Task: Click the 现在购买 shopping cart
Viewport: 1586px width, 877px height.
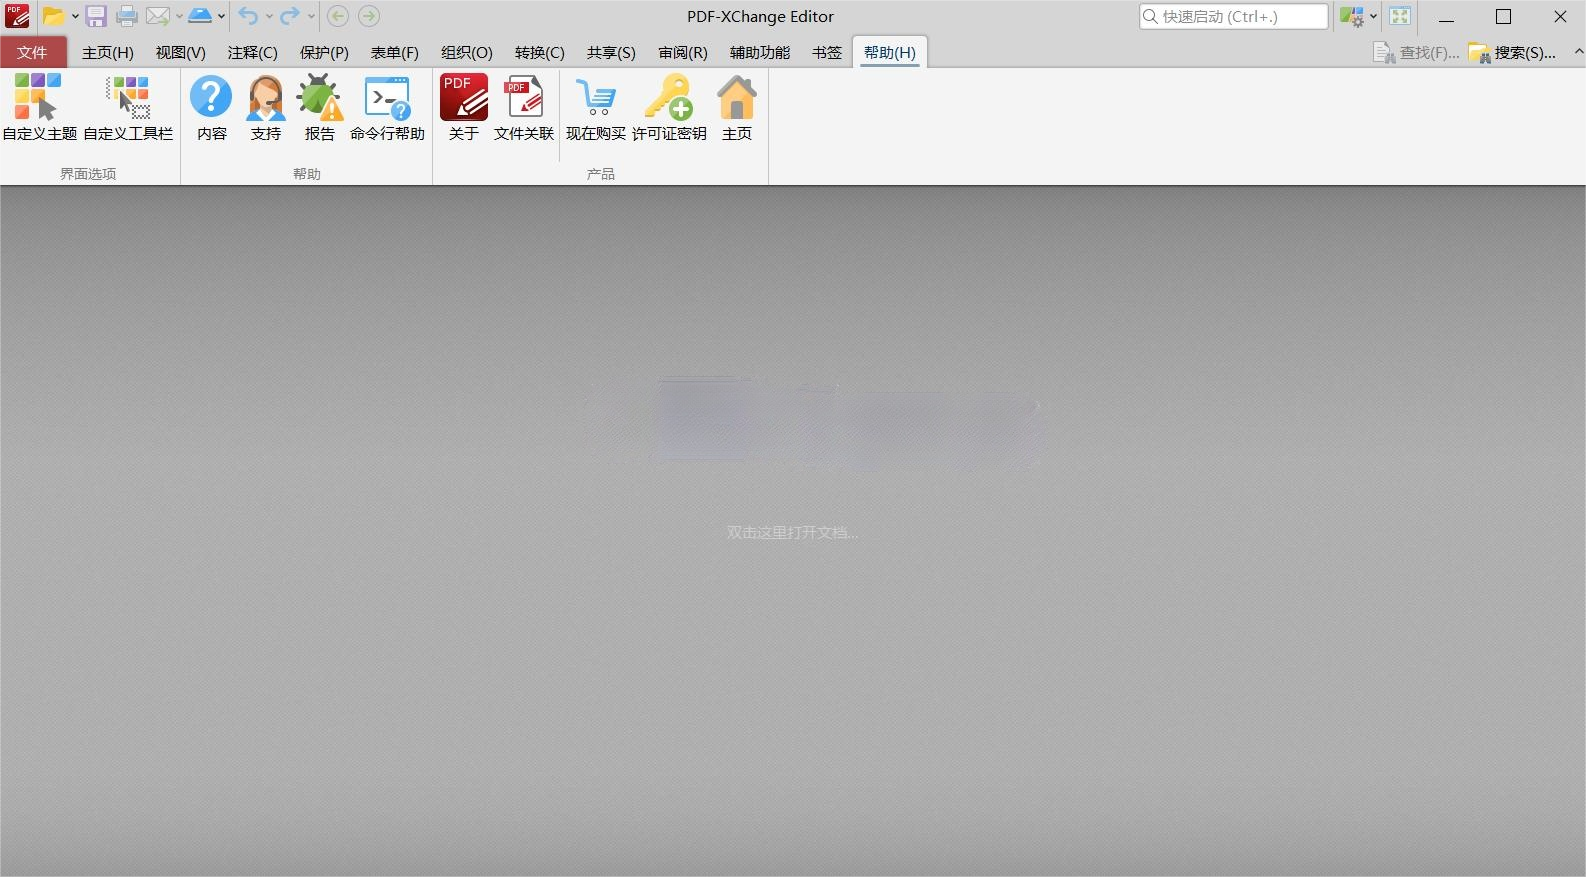Action: (x=596, y=107)
